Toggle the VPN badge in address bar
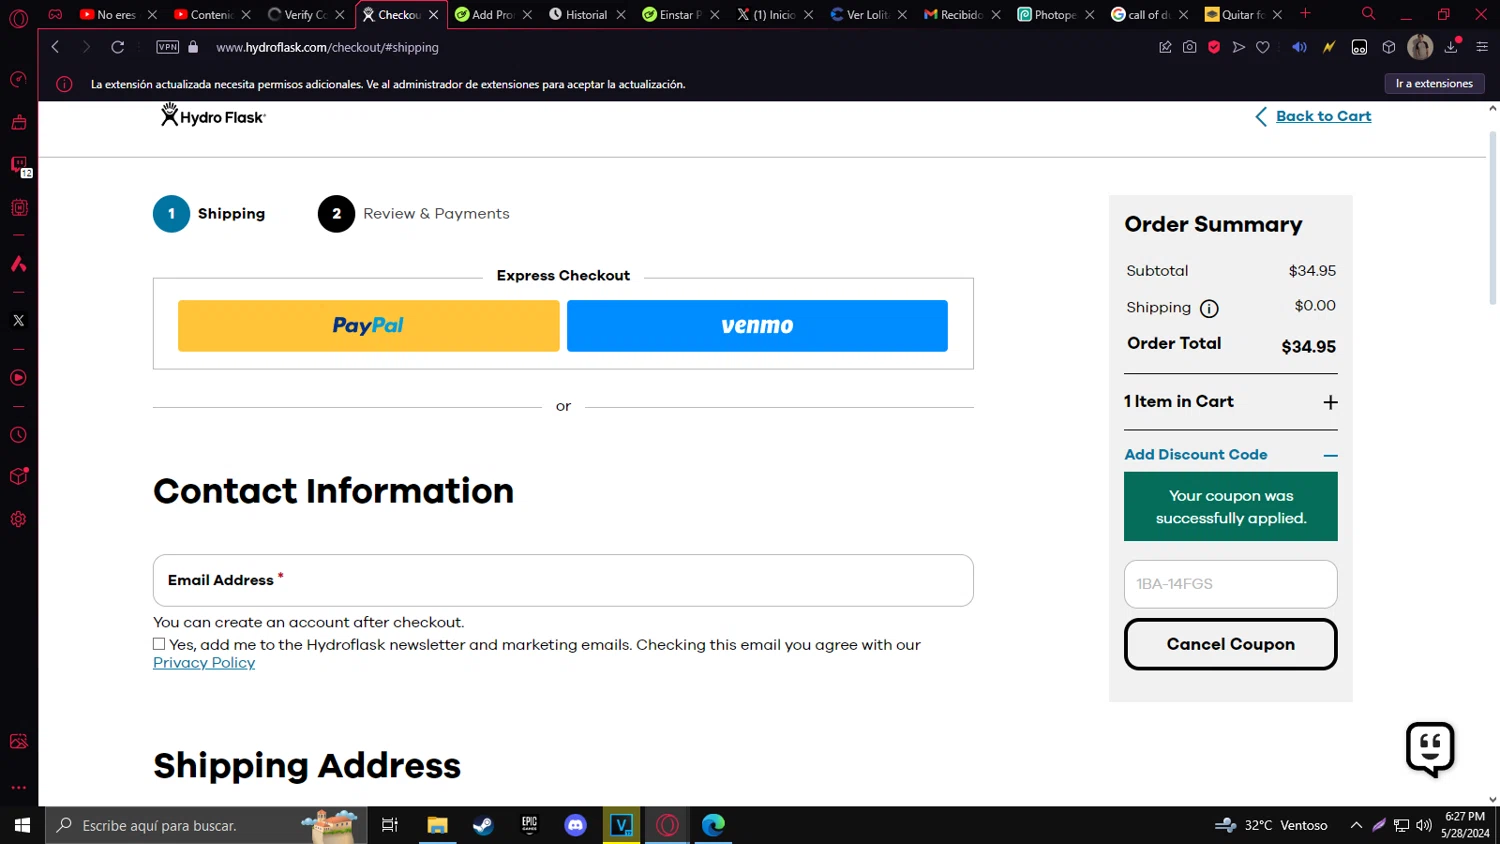1500x844 pixels. tap(168, 47)
